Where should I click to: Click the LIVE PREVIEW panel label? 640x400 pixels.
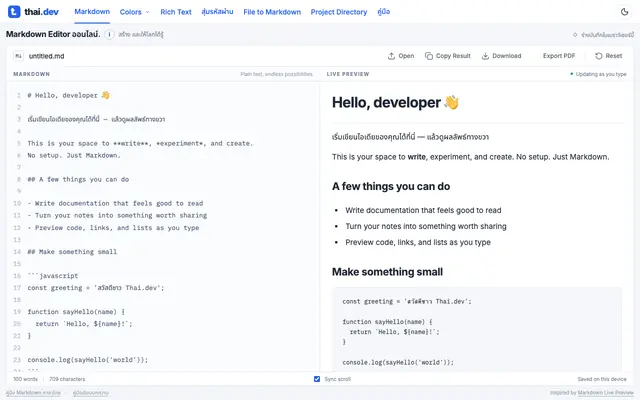348,74
